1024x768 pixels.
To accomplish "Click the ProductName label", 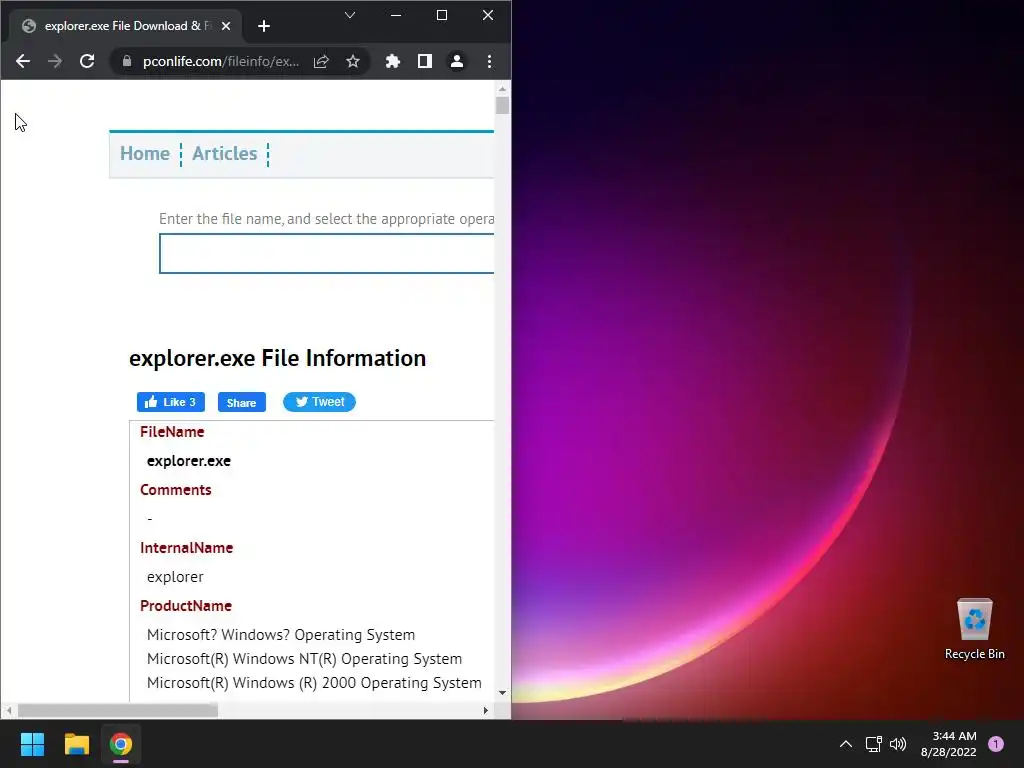I will pos(186,606).
